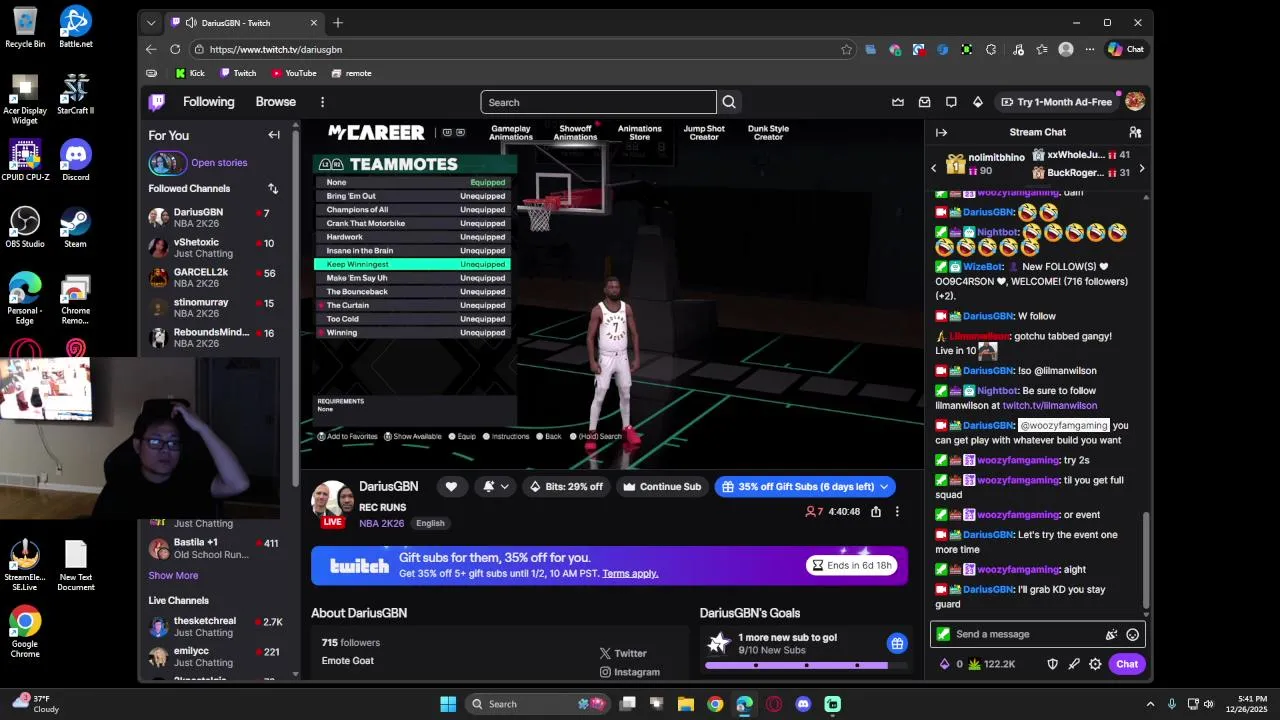Click the follow heart button
The image size is (1280, 720).
click(x=451, y=487)
